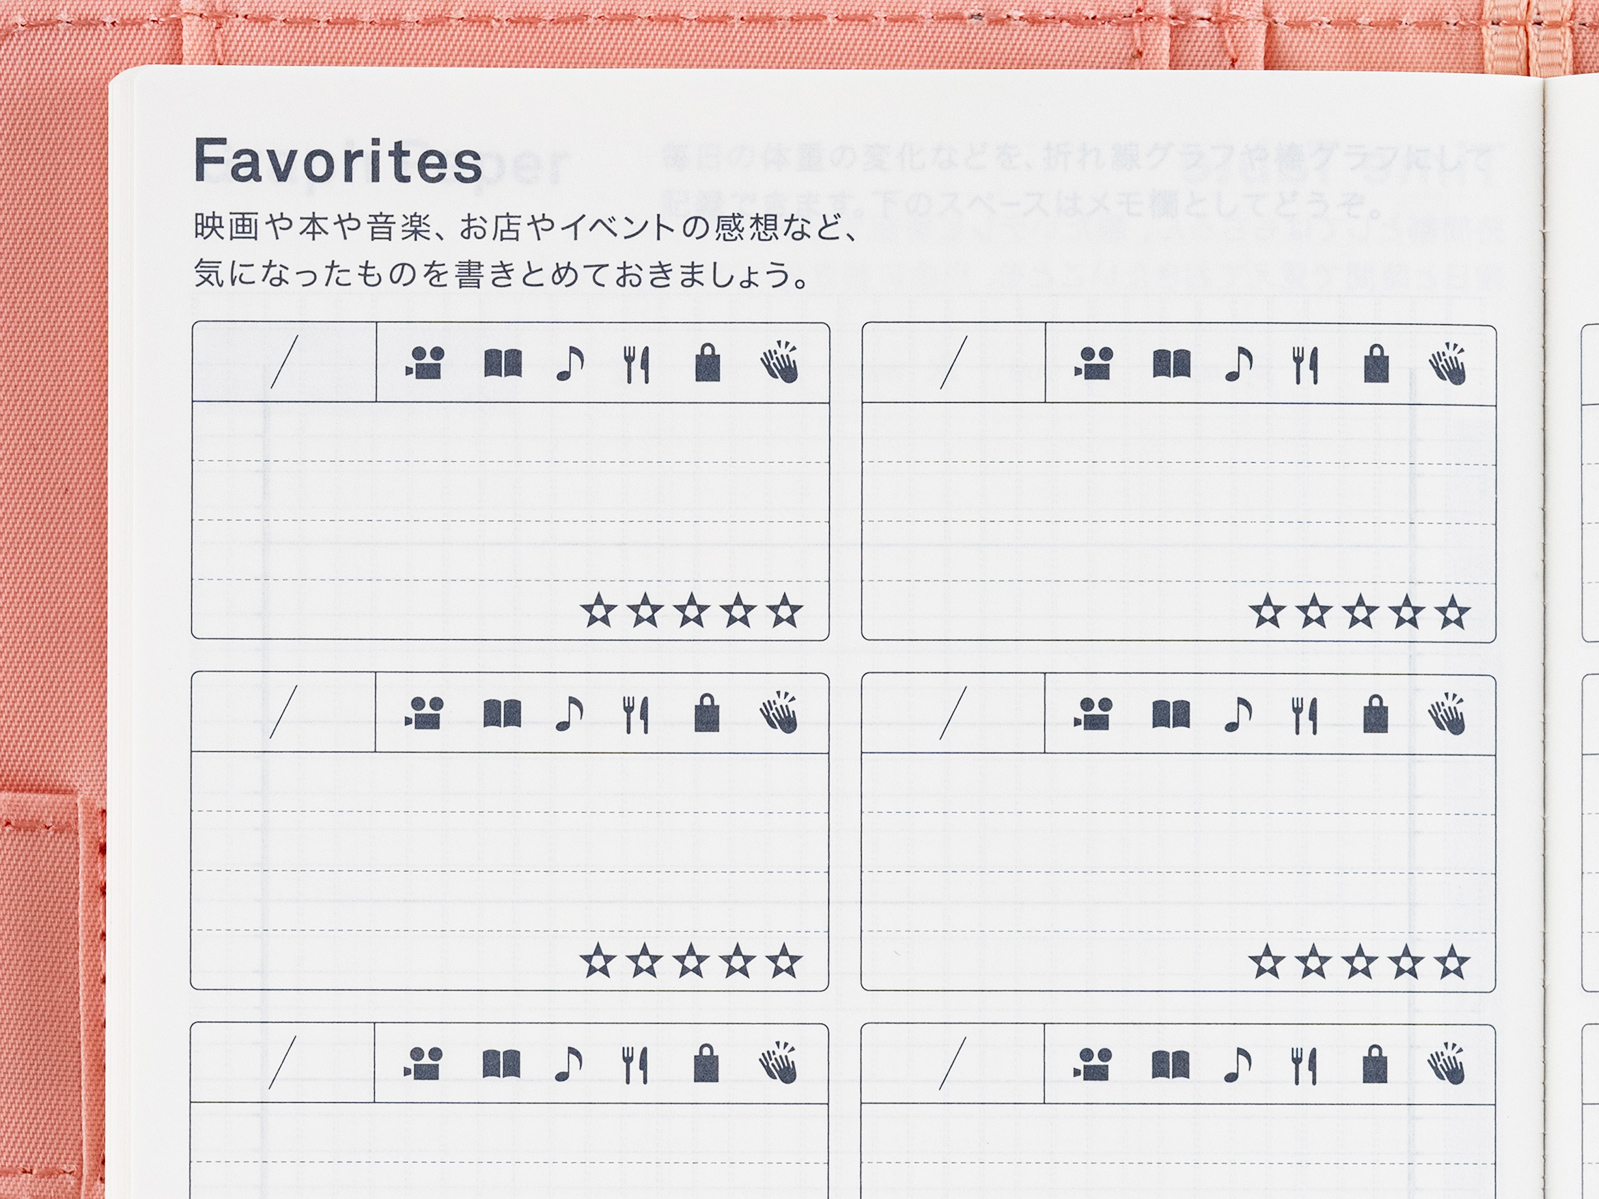Pick the shopping bag icon in middle-right card
Viewport: 1599px width, 1199px height.
[x=1376, y=714]
